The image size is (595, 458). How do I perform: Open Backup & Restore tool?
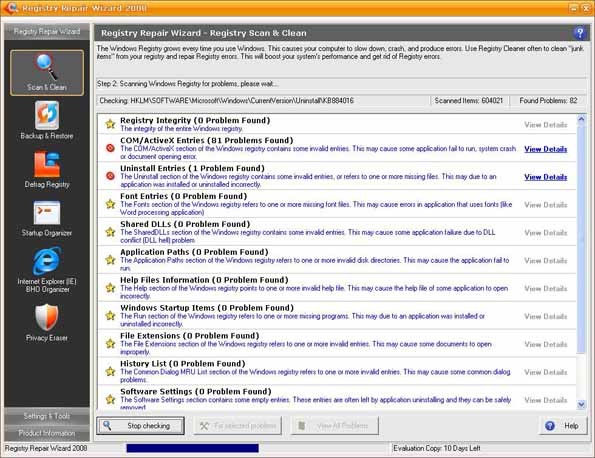click(47, 120)
